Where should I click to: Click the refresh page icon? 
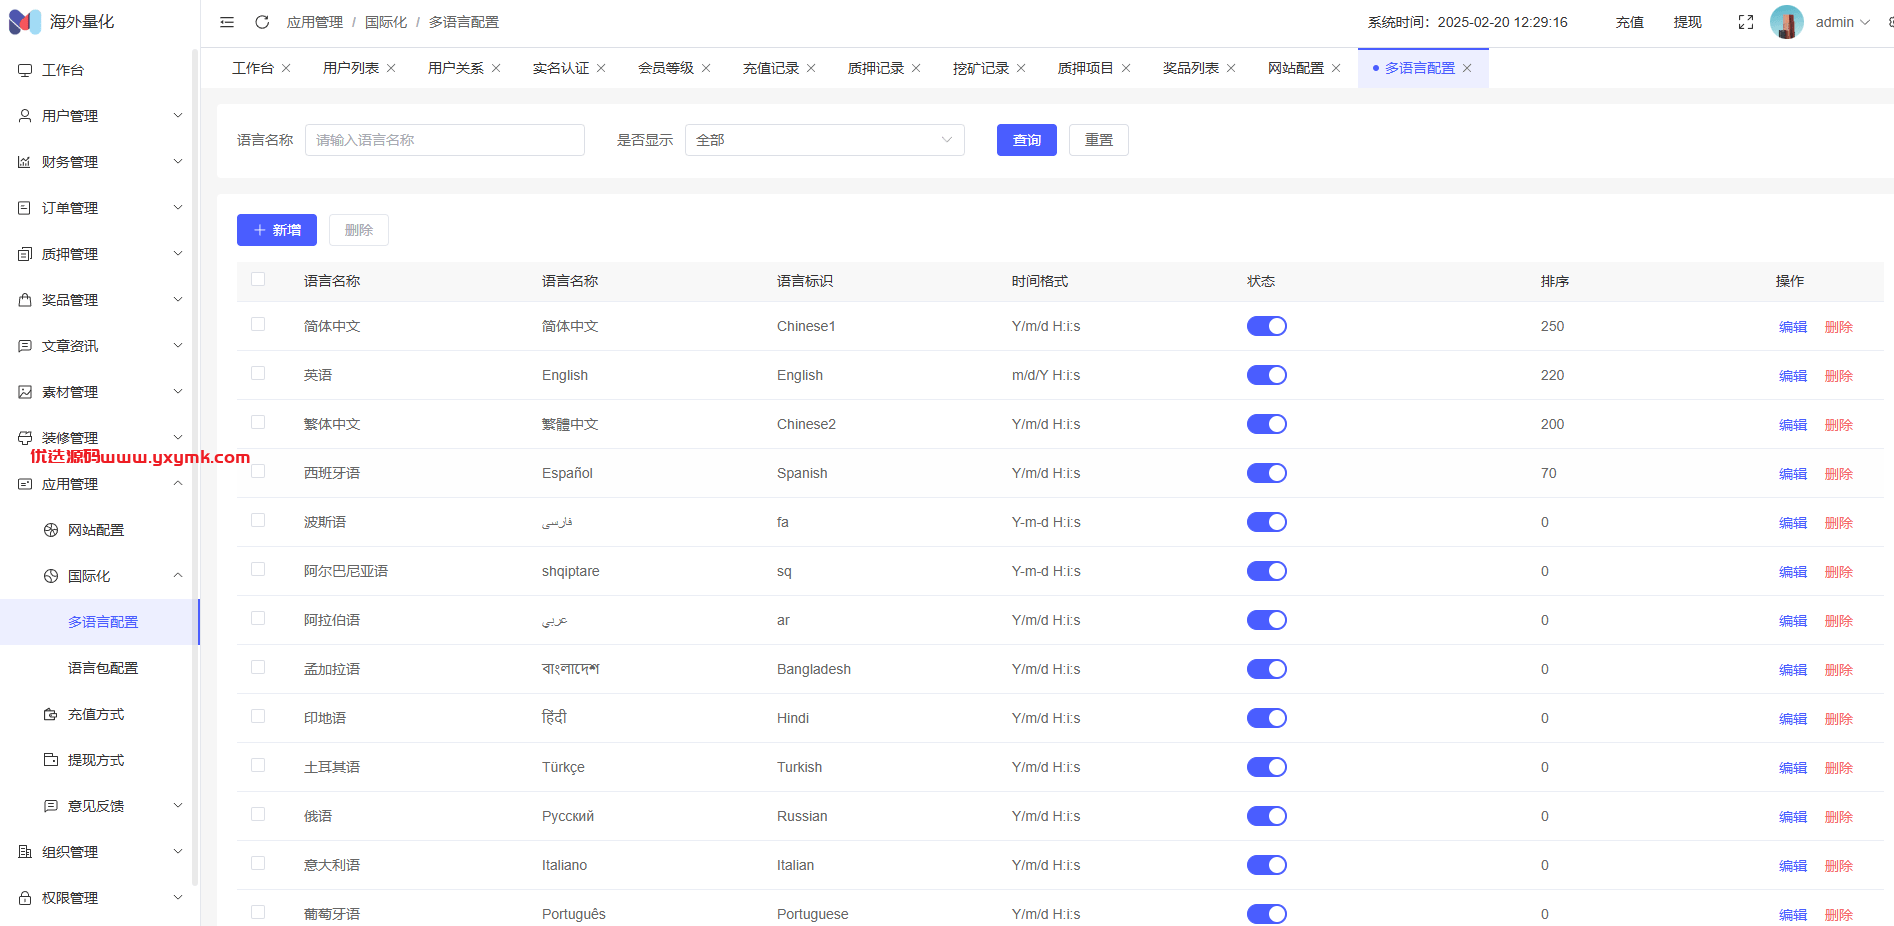coord(262,22)
